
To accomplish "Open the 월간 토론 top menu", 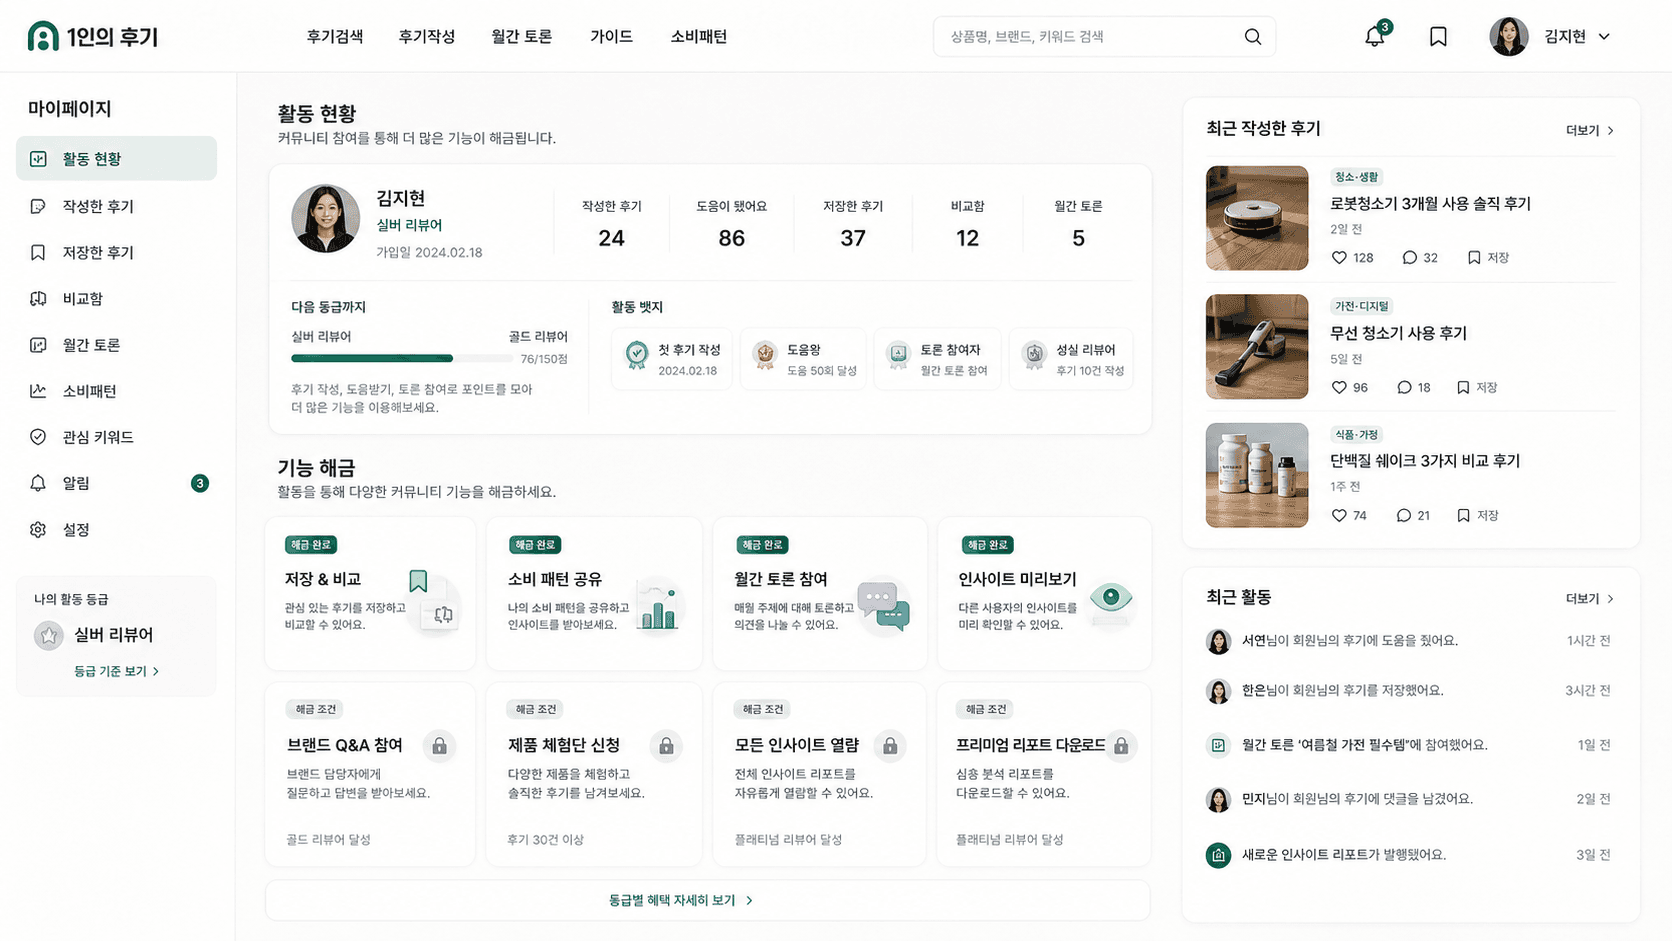I will click(522, 37).
